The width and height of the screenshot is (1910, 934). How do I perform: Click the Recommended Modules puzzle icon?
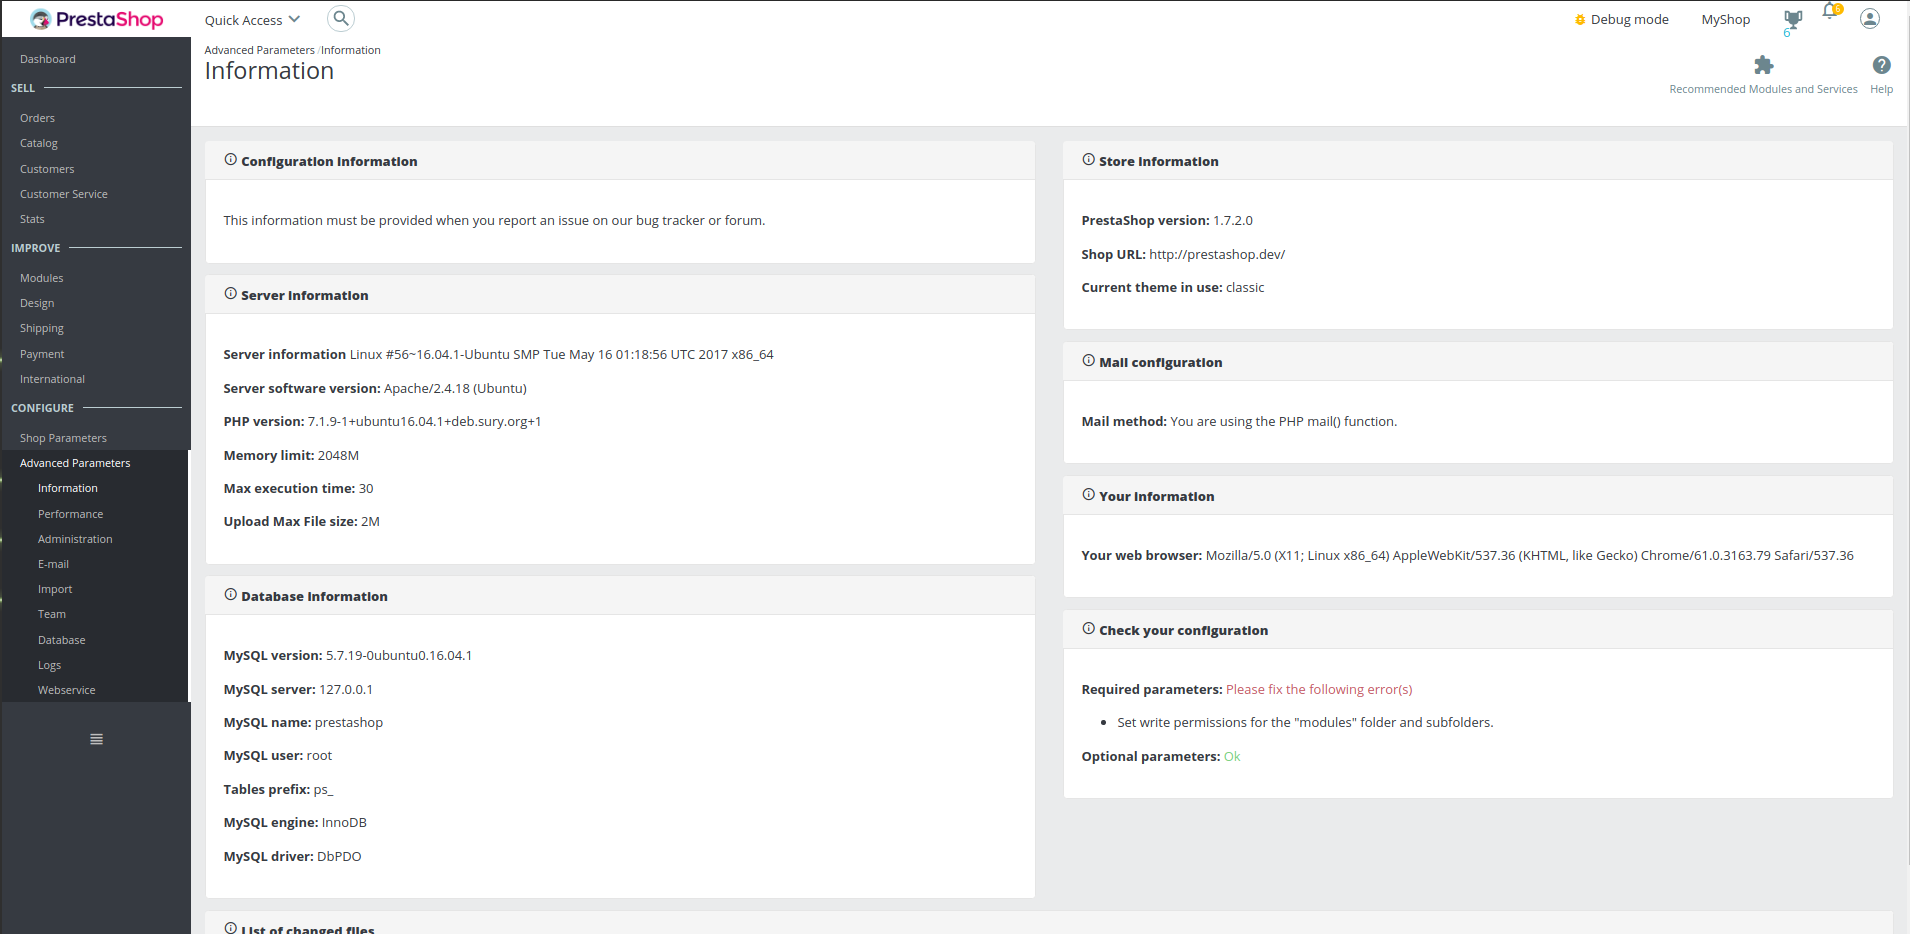click(1763, 66)
